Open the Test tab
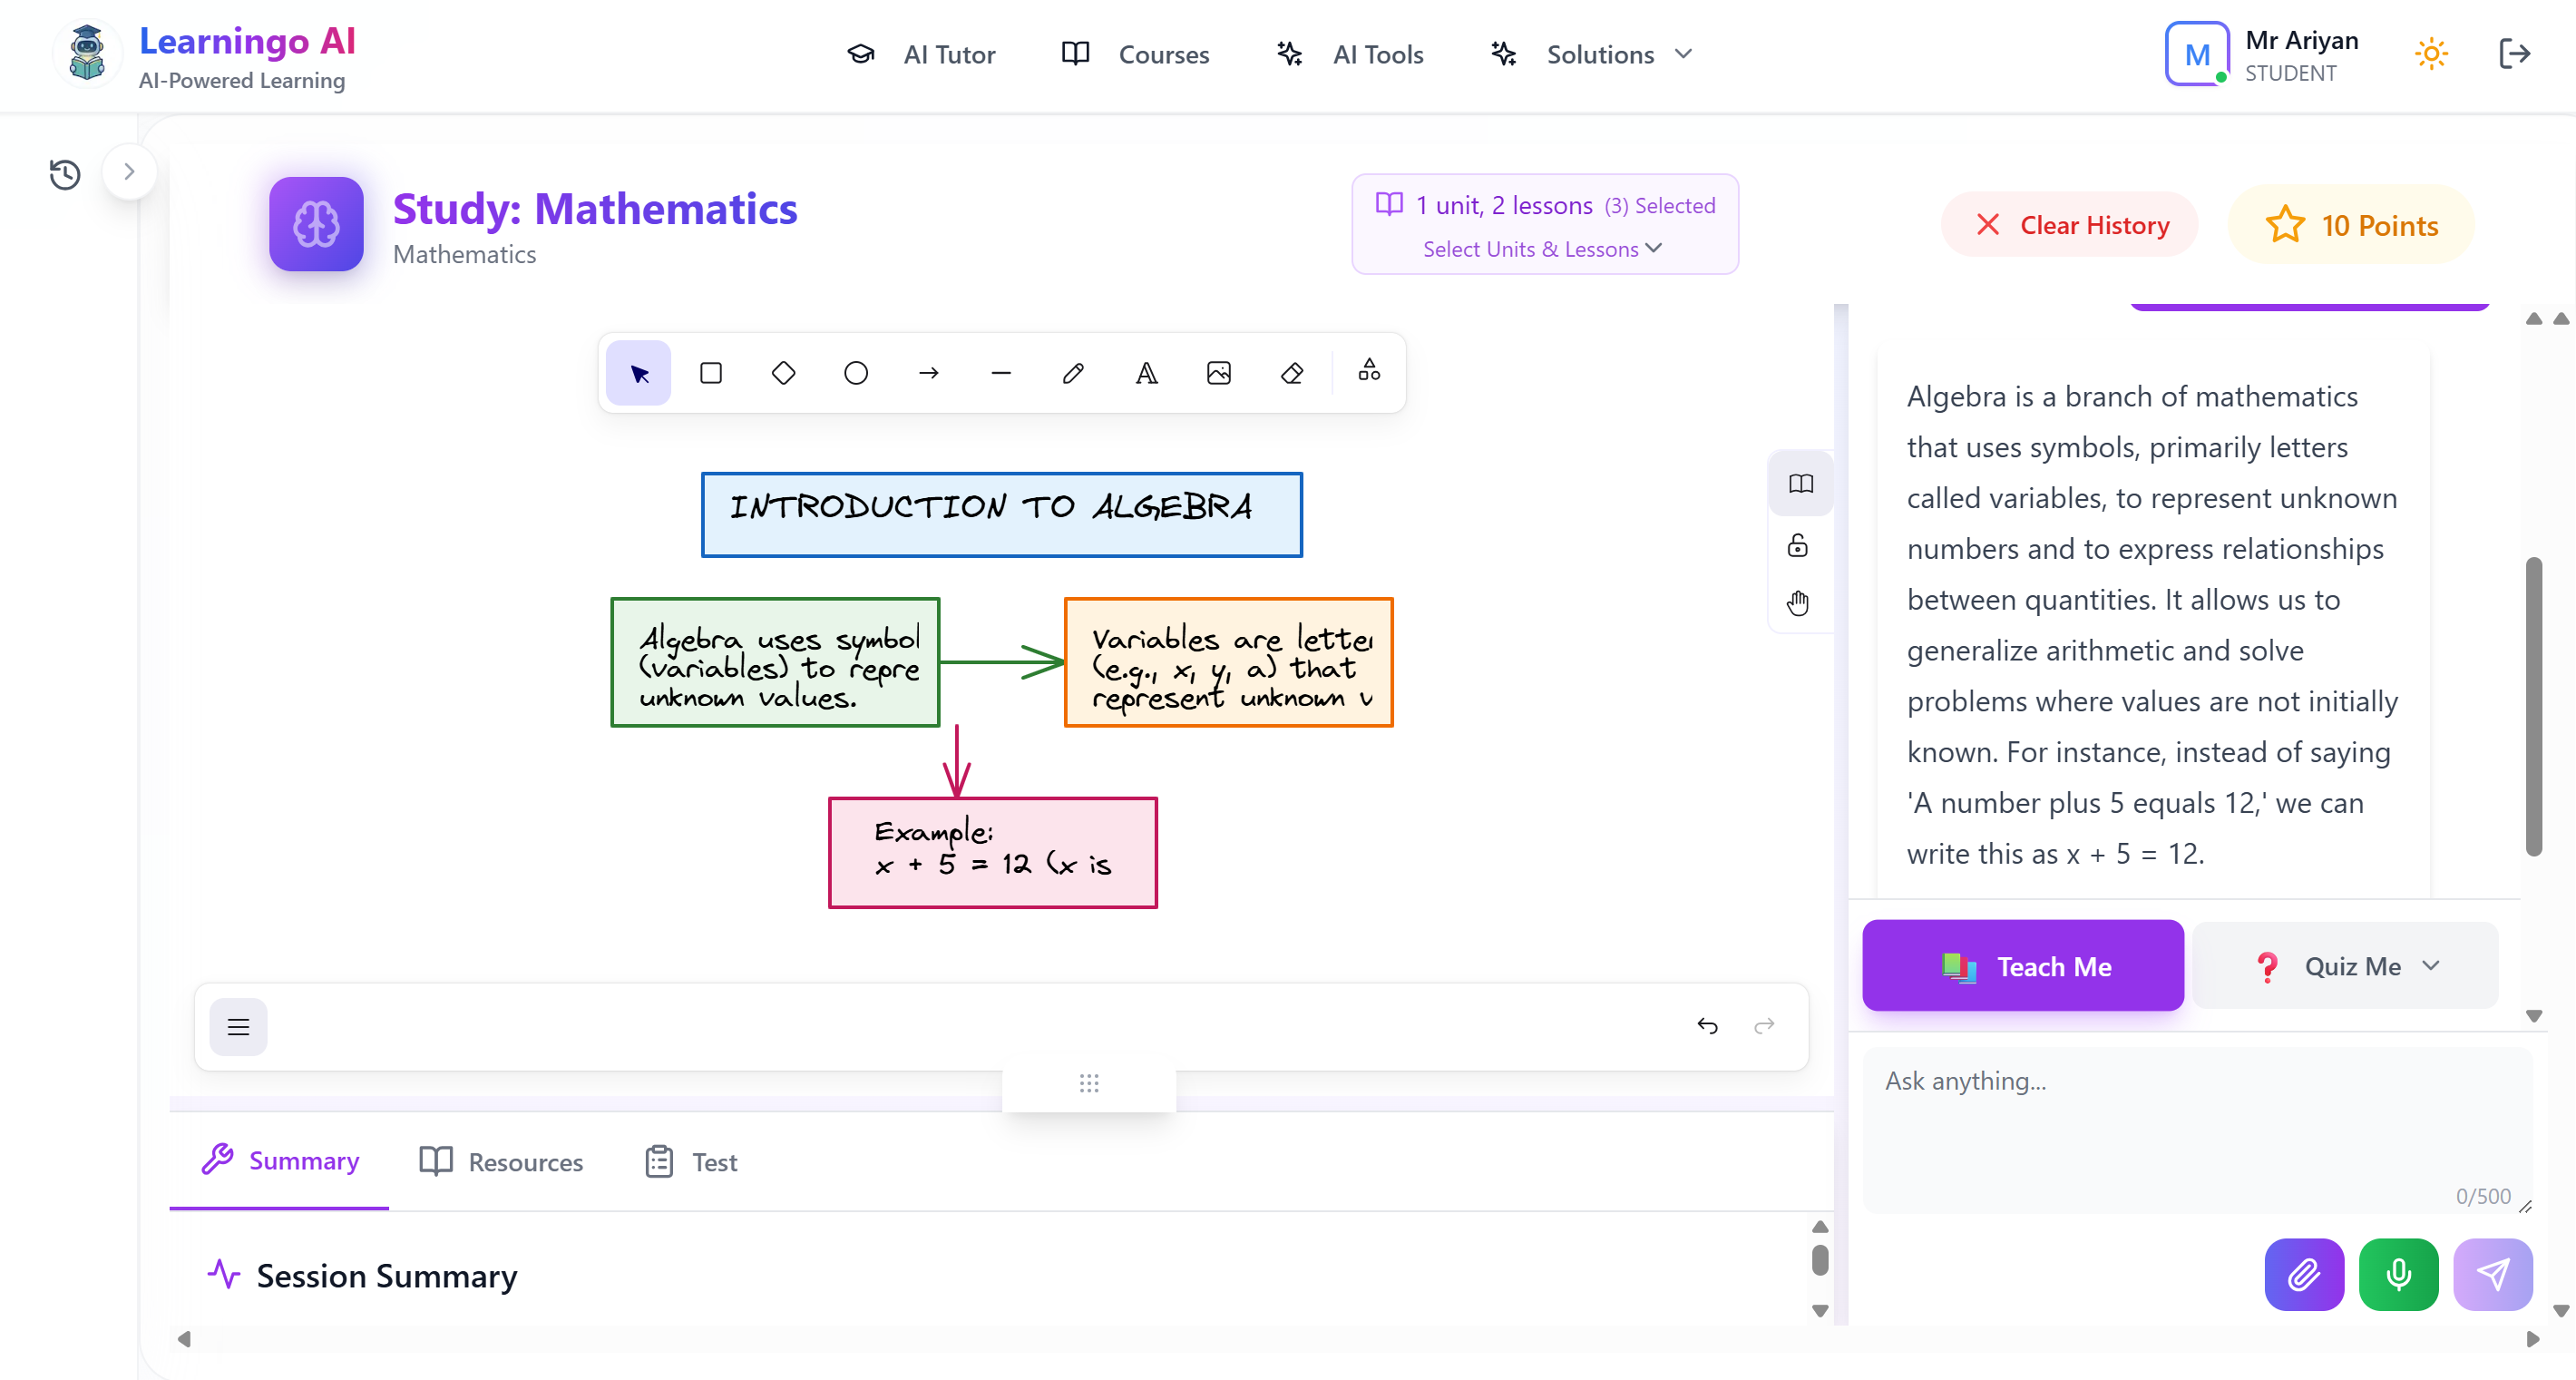Screen dimensions: 2576x1380 tap(692, 1162)
